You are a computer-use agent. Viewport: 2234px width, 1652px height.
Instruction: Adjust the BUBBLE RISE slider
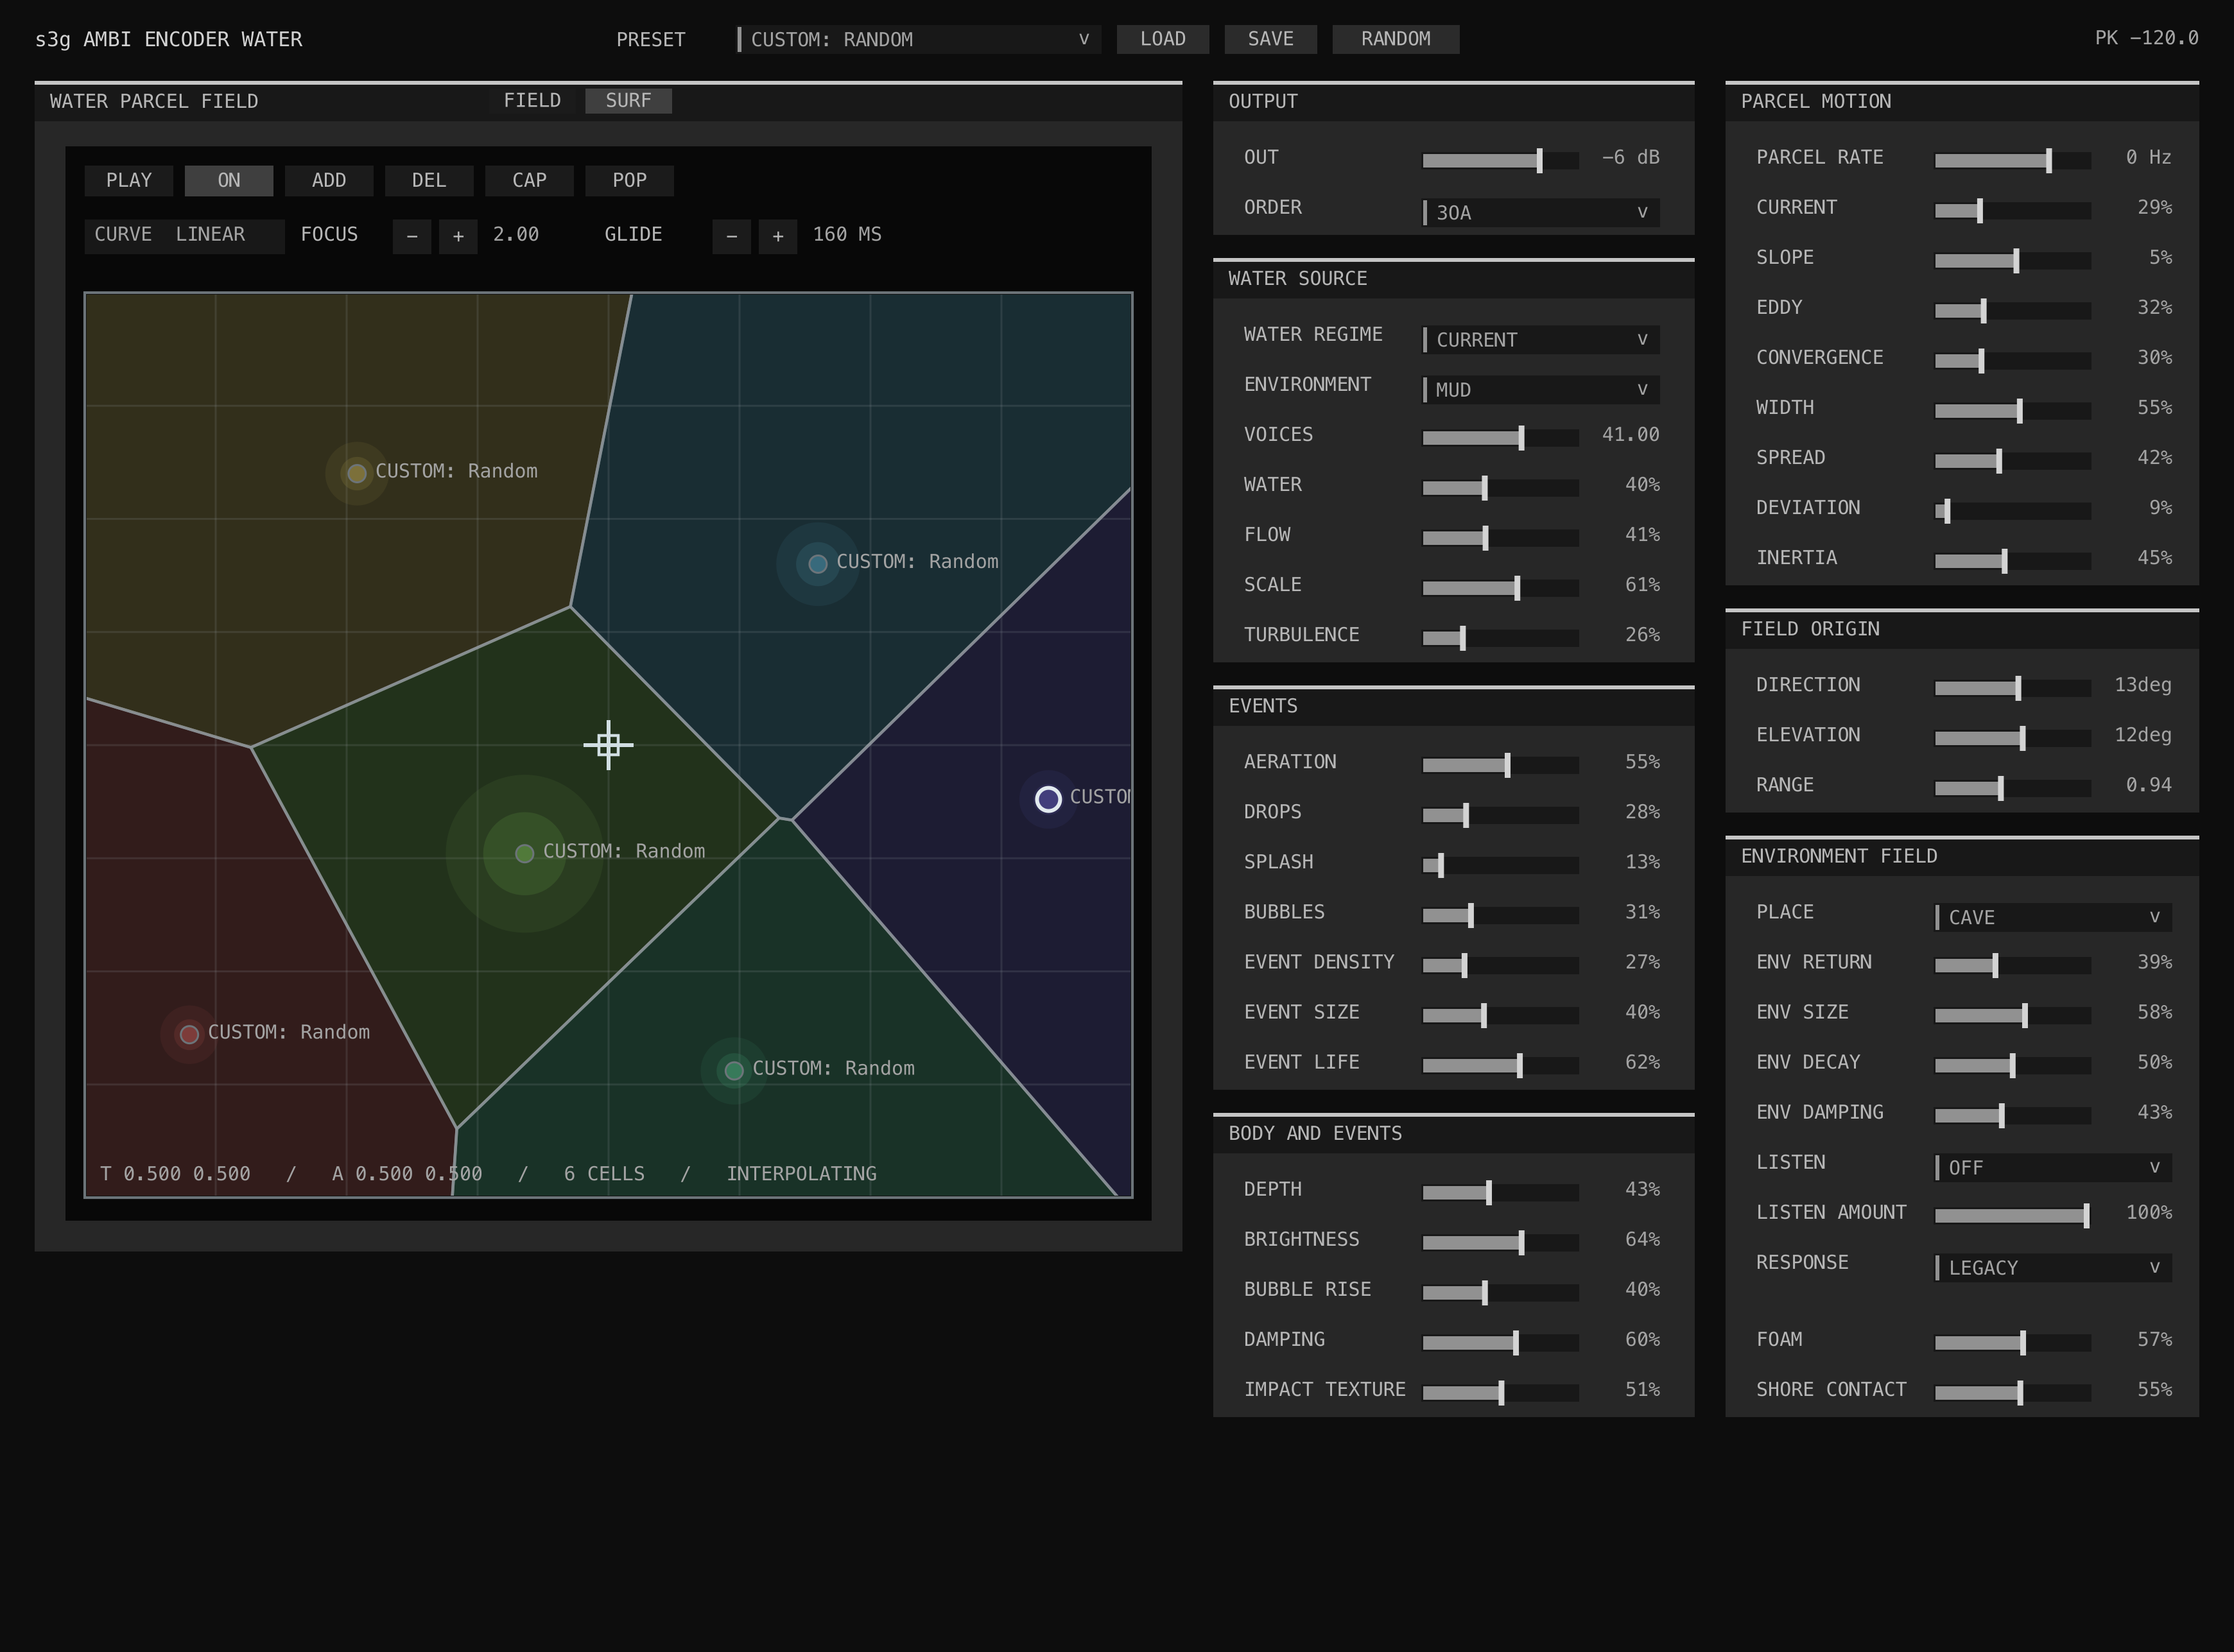click(x=1500, y=1292)
